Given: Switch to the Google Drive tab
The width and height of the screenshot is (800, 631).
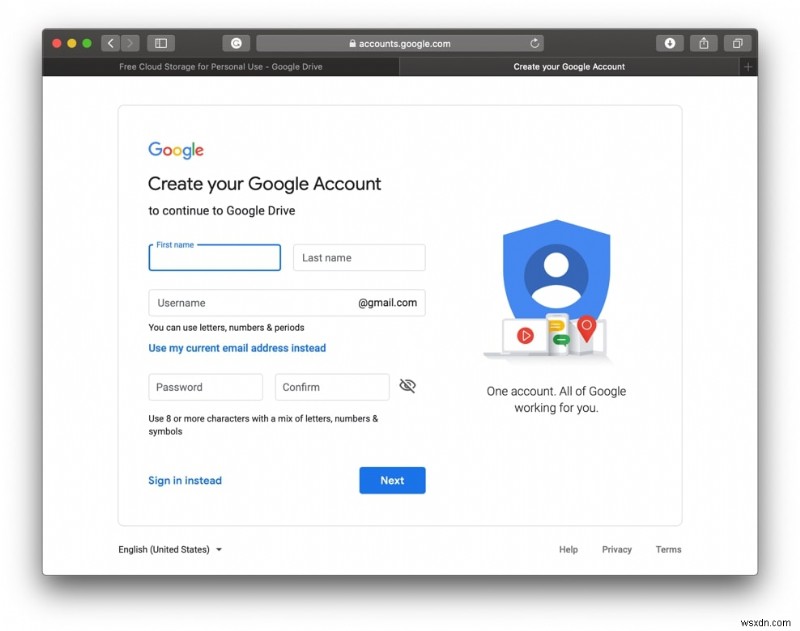Looking at the screenshot, I should (220, 66).
